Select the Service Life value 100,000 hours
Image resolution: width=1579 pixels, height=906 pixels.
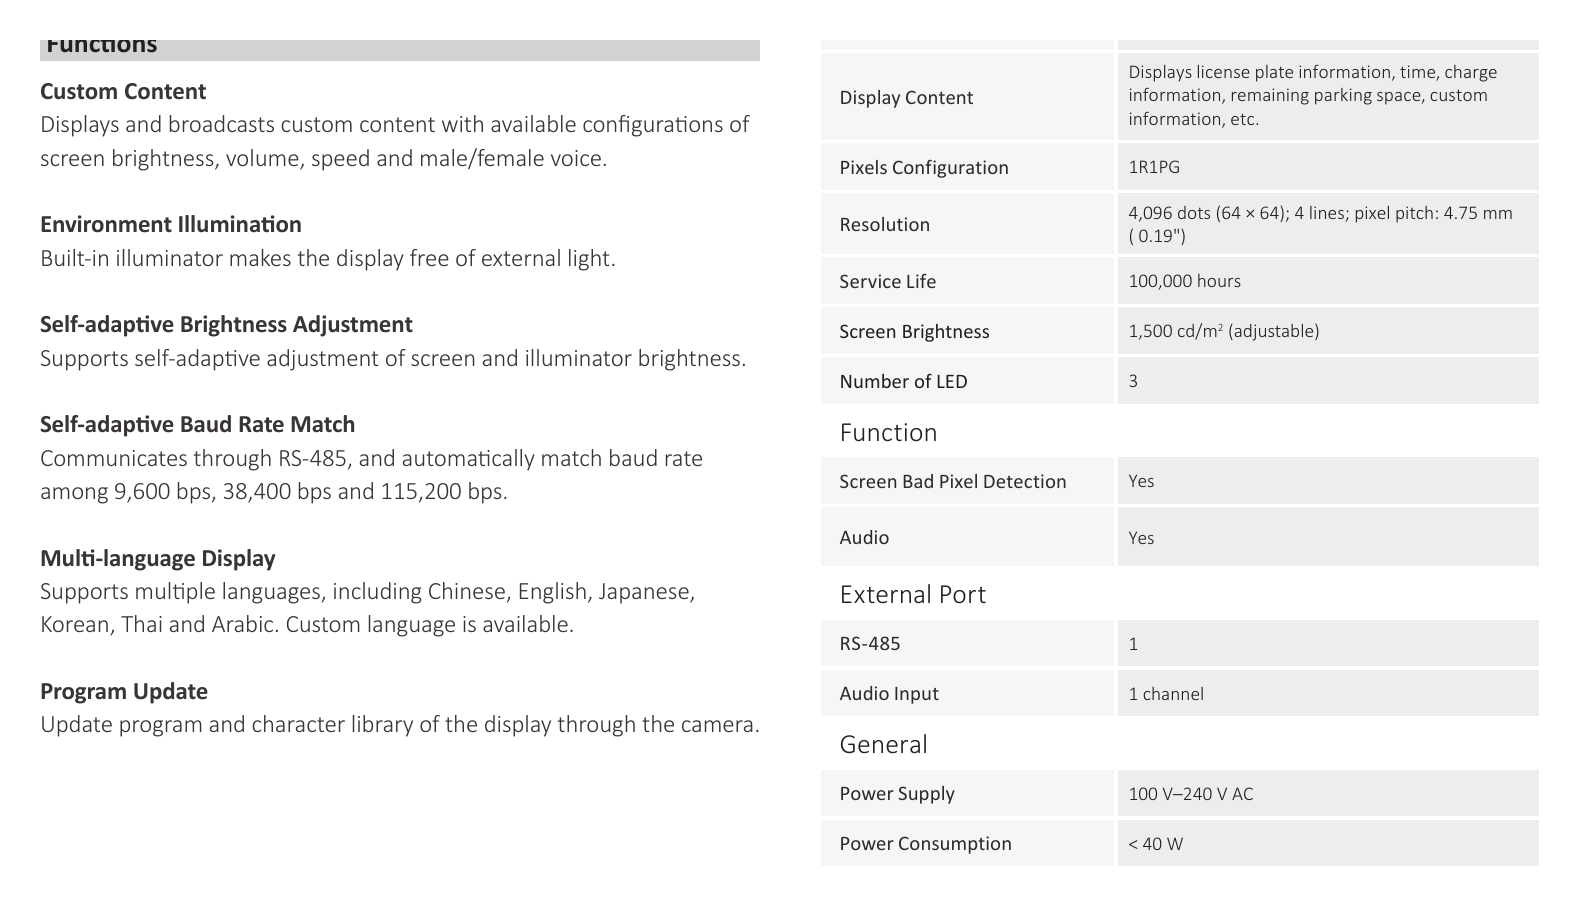tap(1185, 281)
